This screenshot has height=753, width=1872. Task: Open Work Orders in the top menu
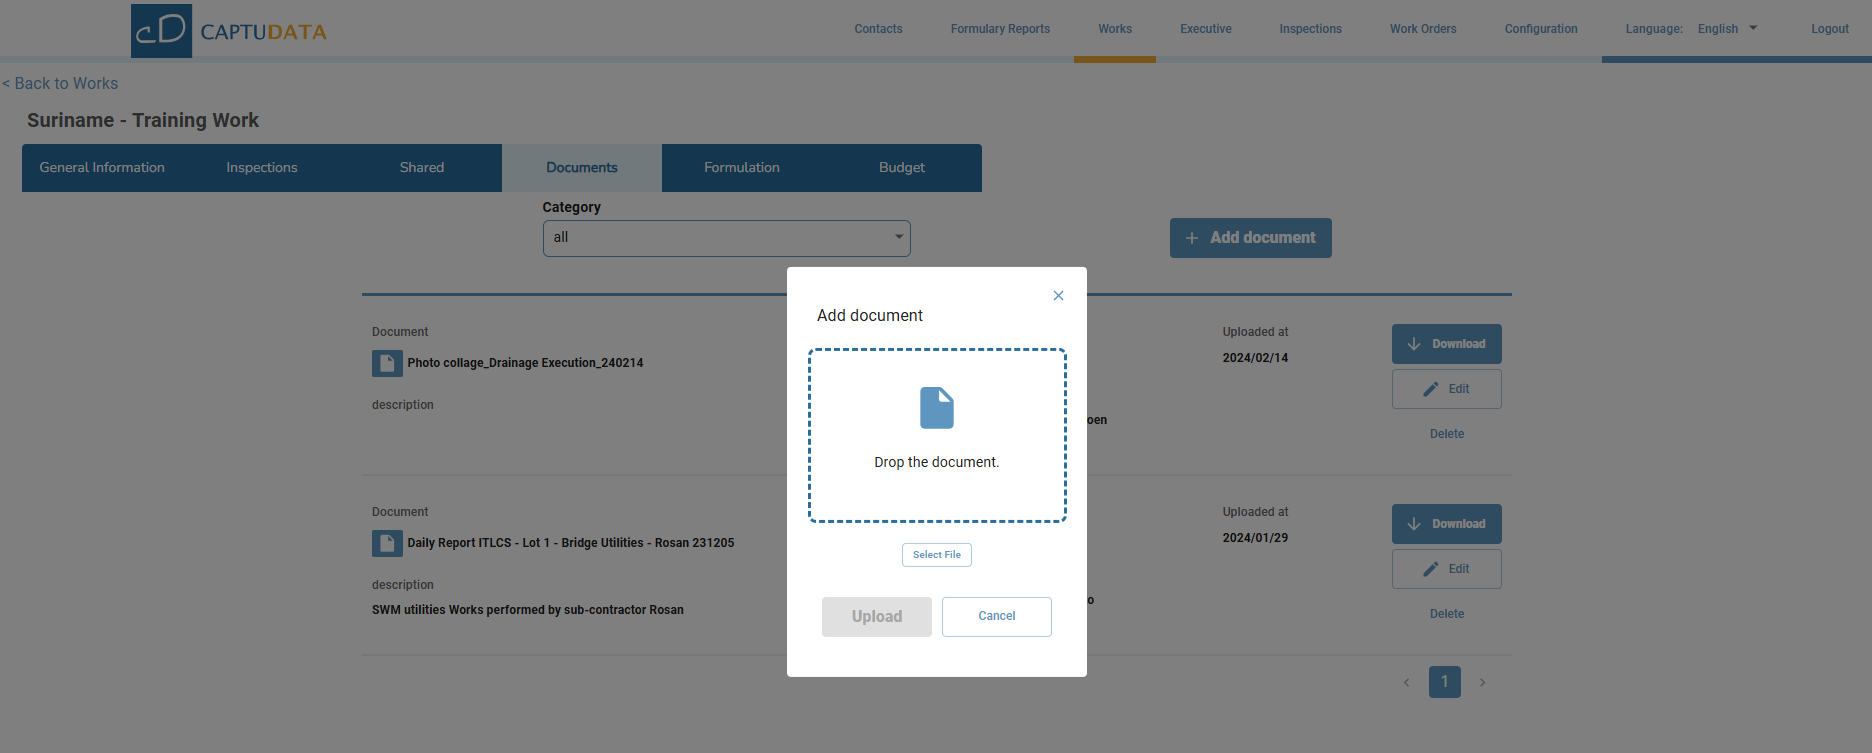[x=1422, y=29]
